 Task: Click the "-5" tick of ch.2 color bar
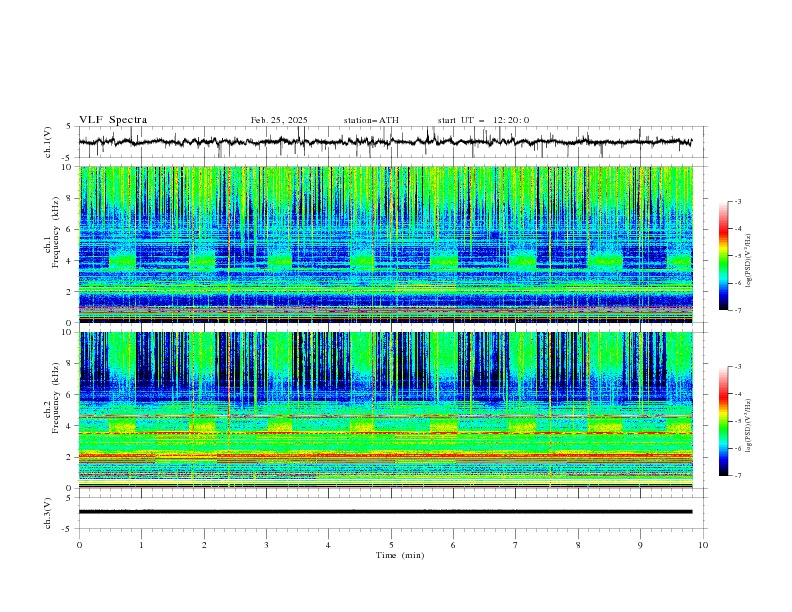pyautogui.click(x=737, y=421)
